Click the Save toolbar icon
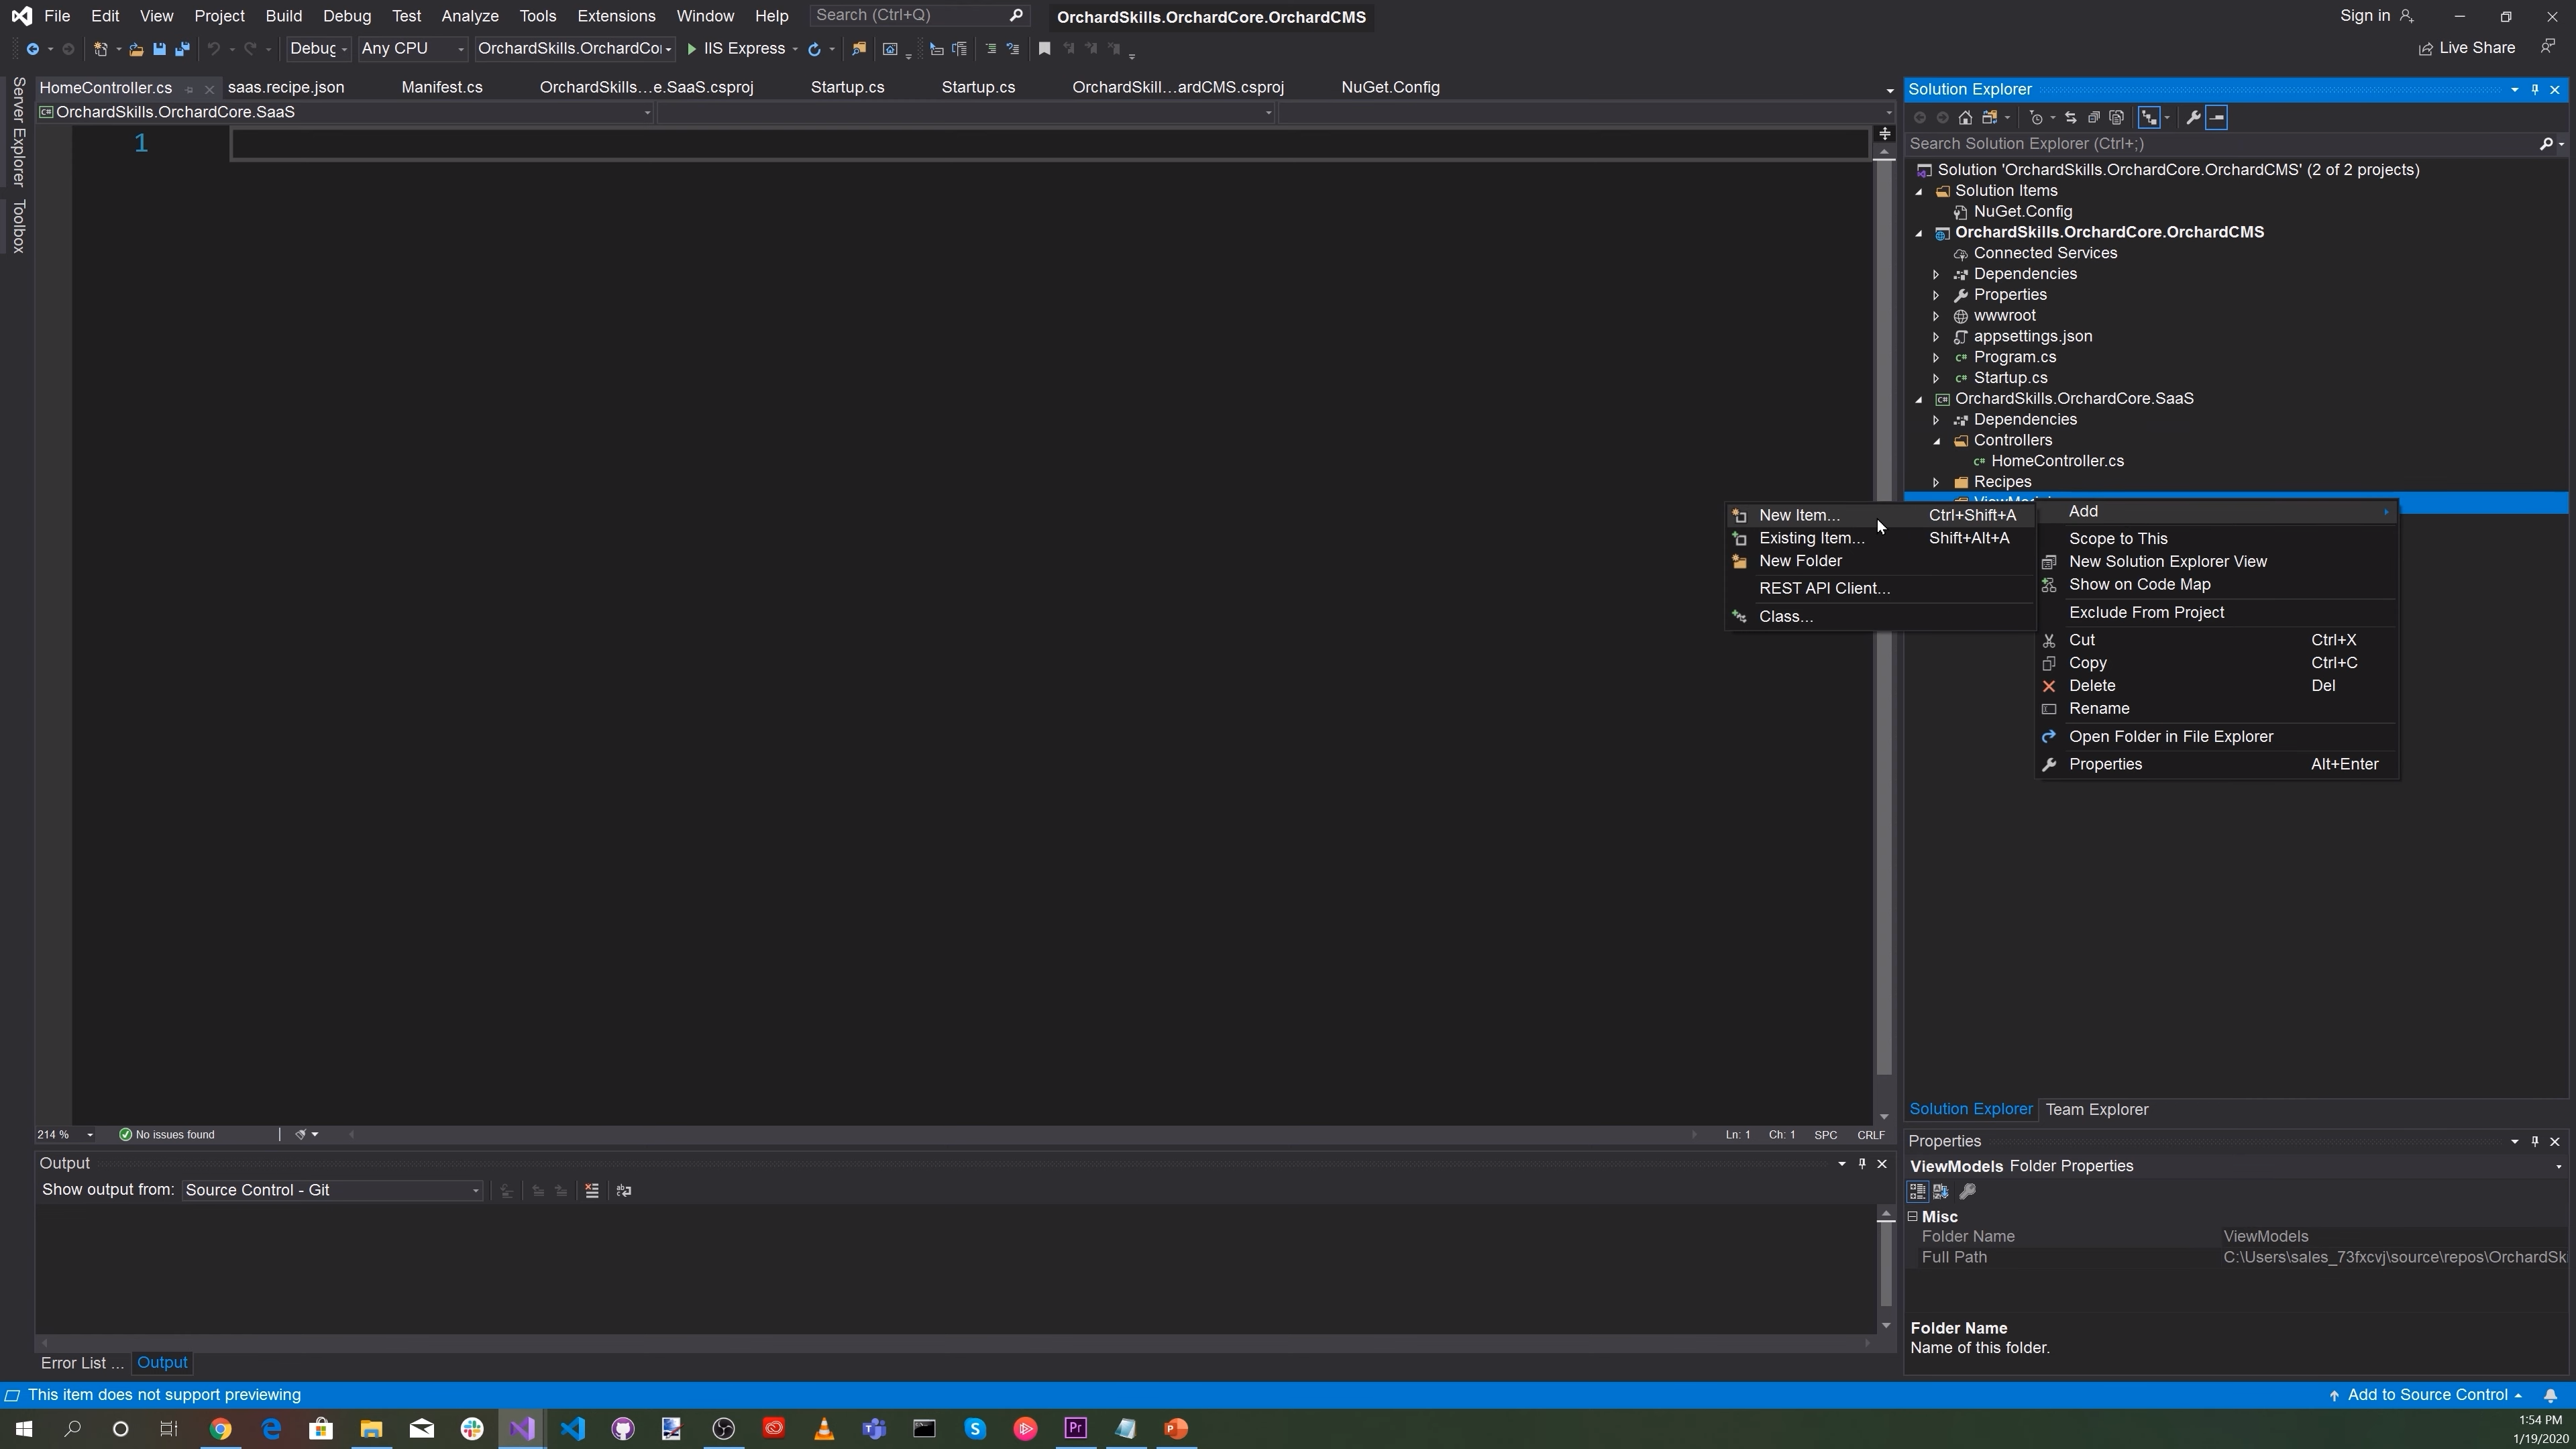 coord(159,49)
